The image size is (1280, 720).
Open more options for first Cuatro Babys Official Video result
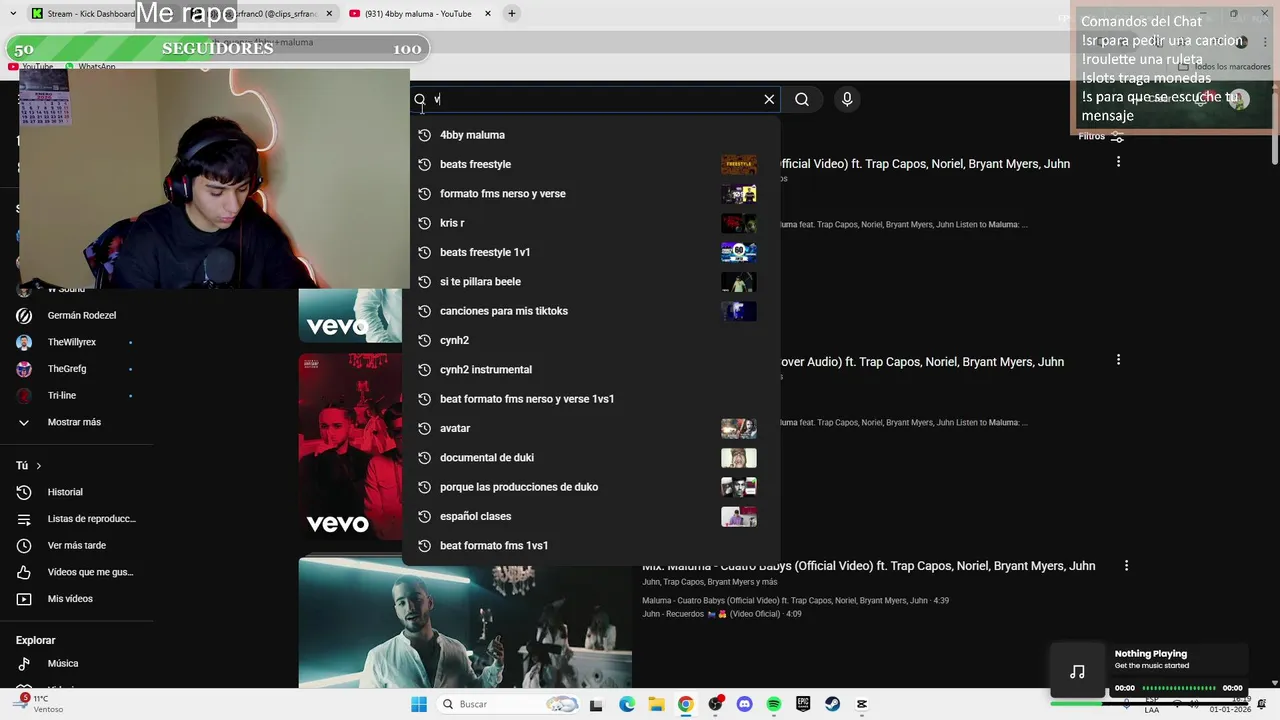(x=1118, y=162)
